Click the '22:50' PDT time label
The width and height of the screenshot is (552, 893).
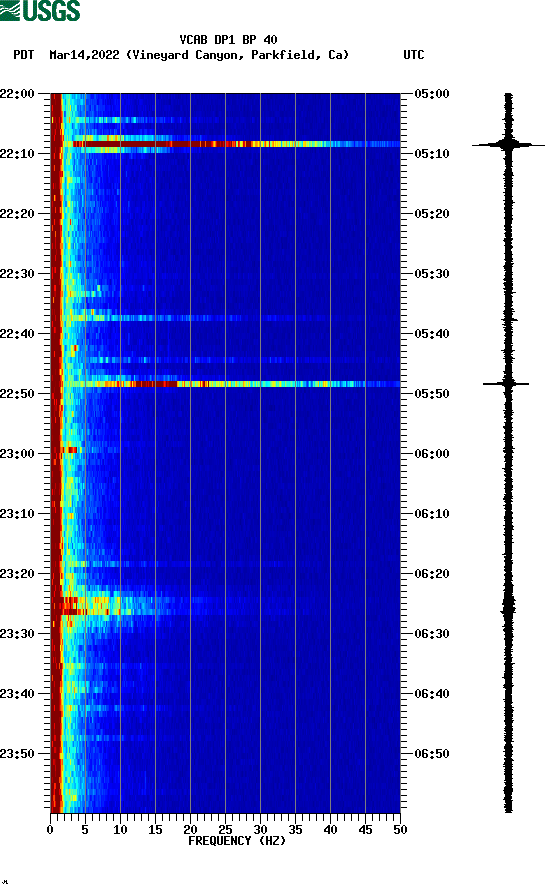click(x=18, y=394)
